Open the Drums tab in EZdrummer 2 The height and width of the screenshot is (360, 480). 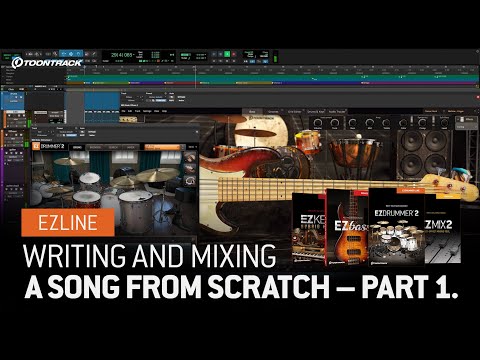(77, 147)
